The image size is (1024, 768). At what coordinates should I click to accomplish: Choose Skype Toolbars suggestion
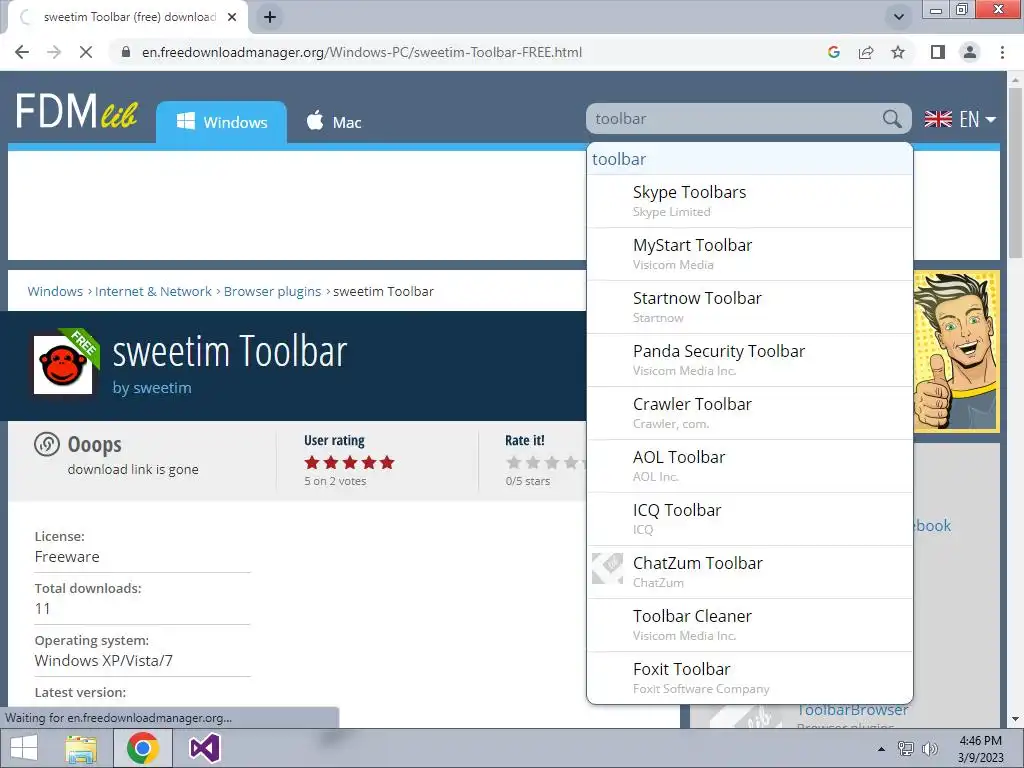(750, 201)
